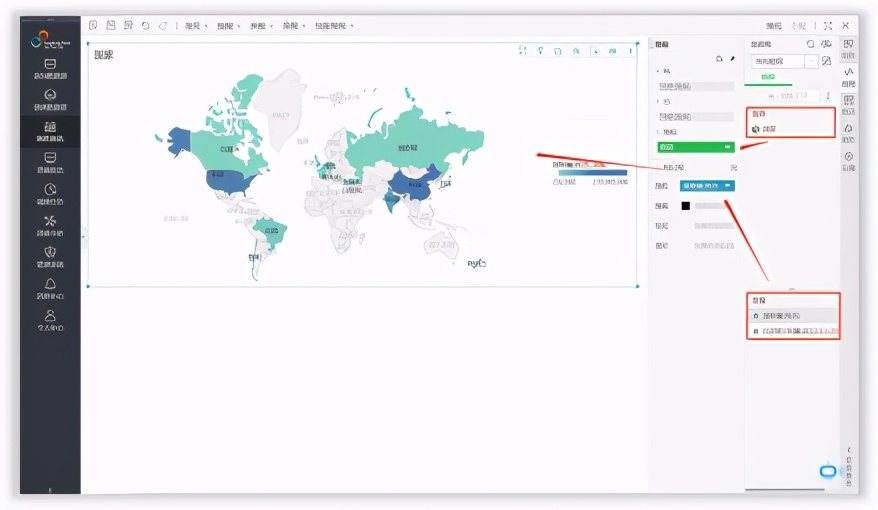Click the black color swatch in config panel

[686, 206]
